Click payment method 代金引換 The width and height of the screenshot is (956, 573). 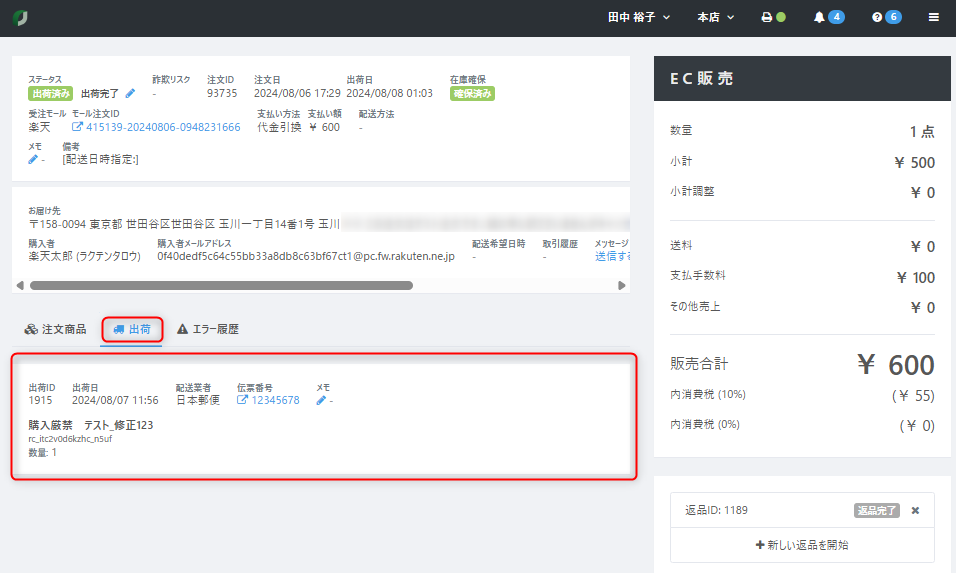(279, 127)
